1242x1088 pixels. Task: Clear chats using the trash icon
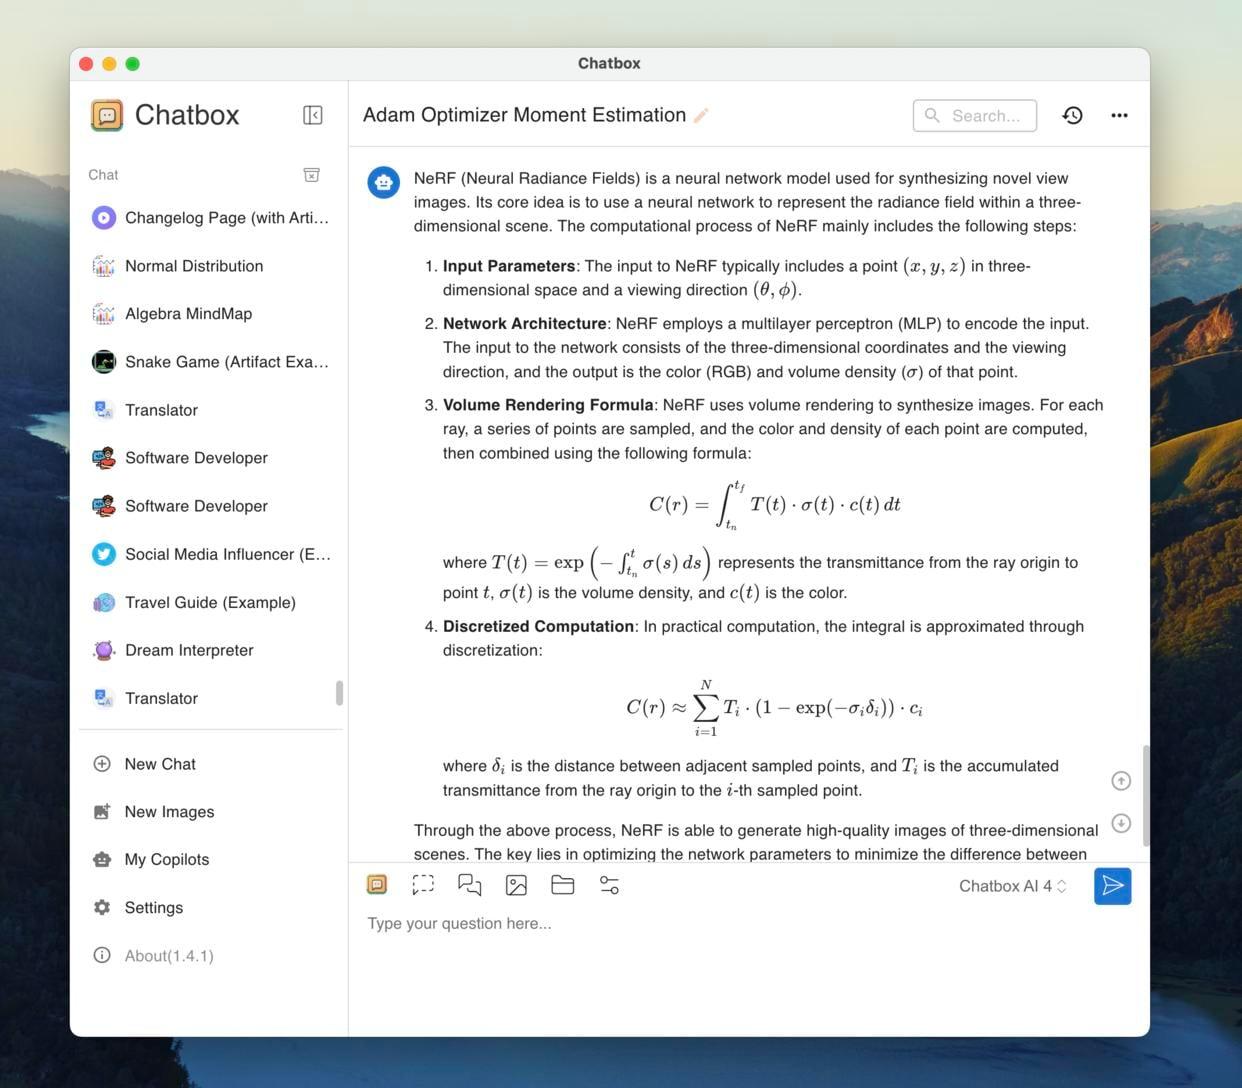point(312,174)
